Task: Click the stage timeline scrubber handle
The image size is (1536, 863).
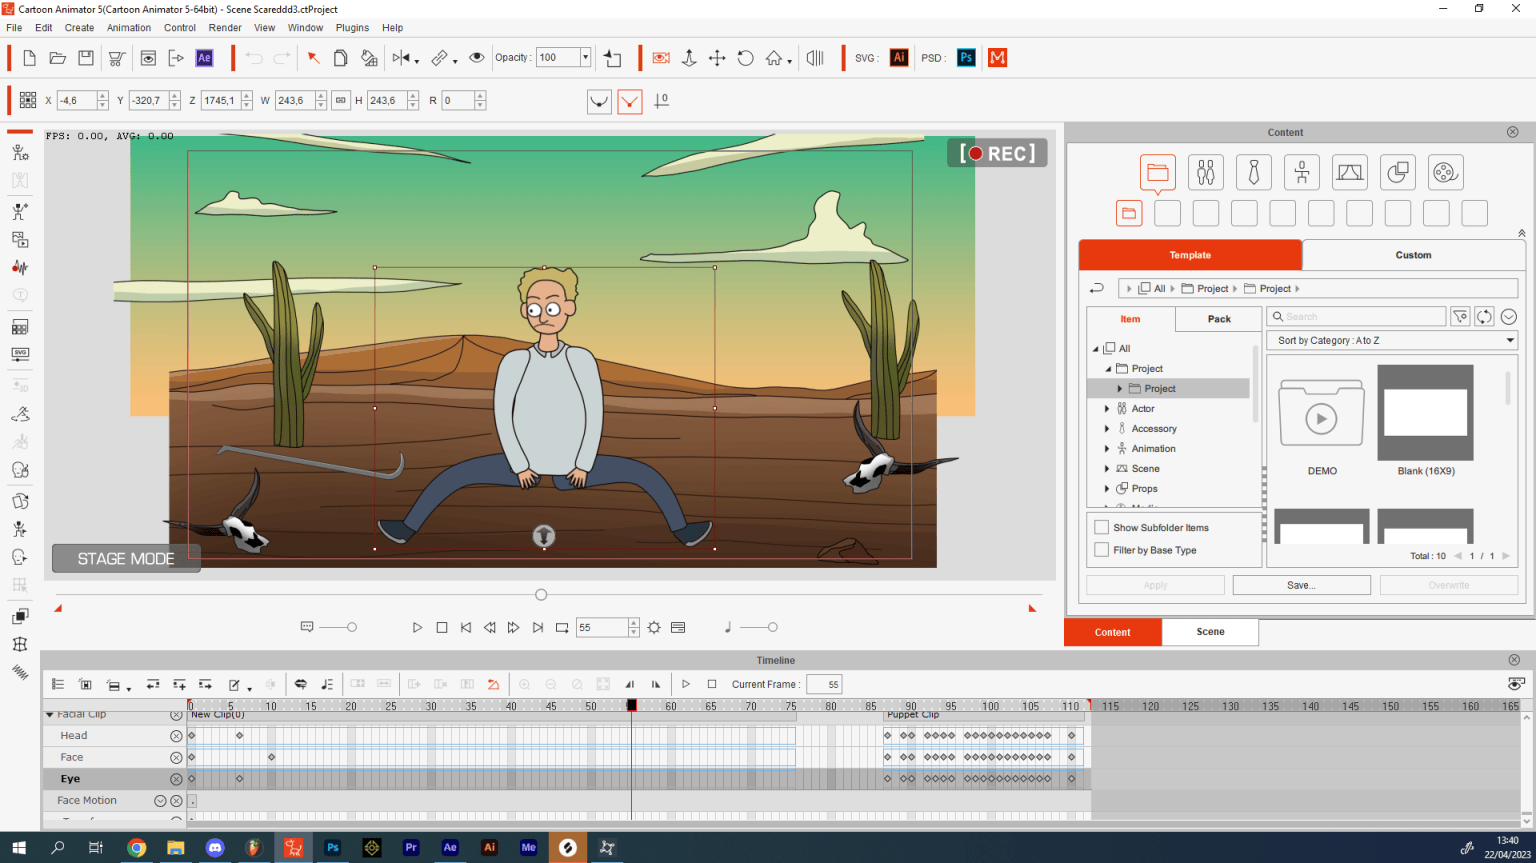Action: (541, 595)
